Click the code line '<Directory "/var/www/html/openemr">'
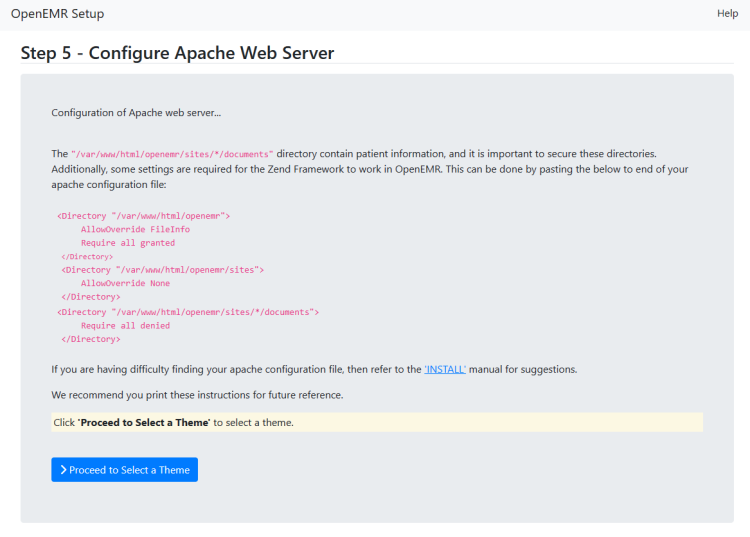The height and width of the screenshot is (537, 750). 143,216
